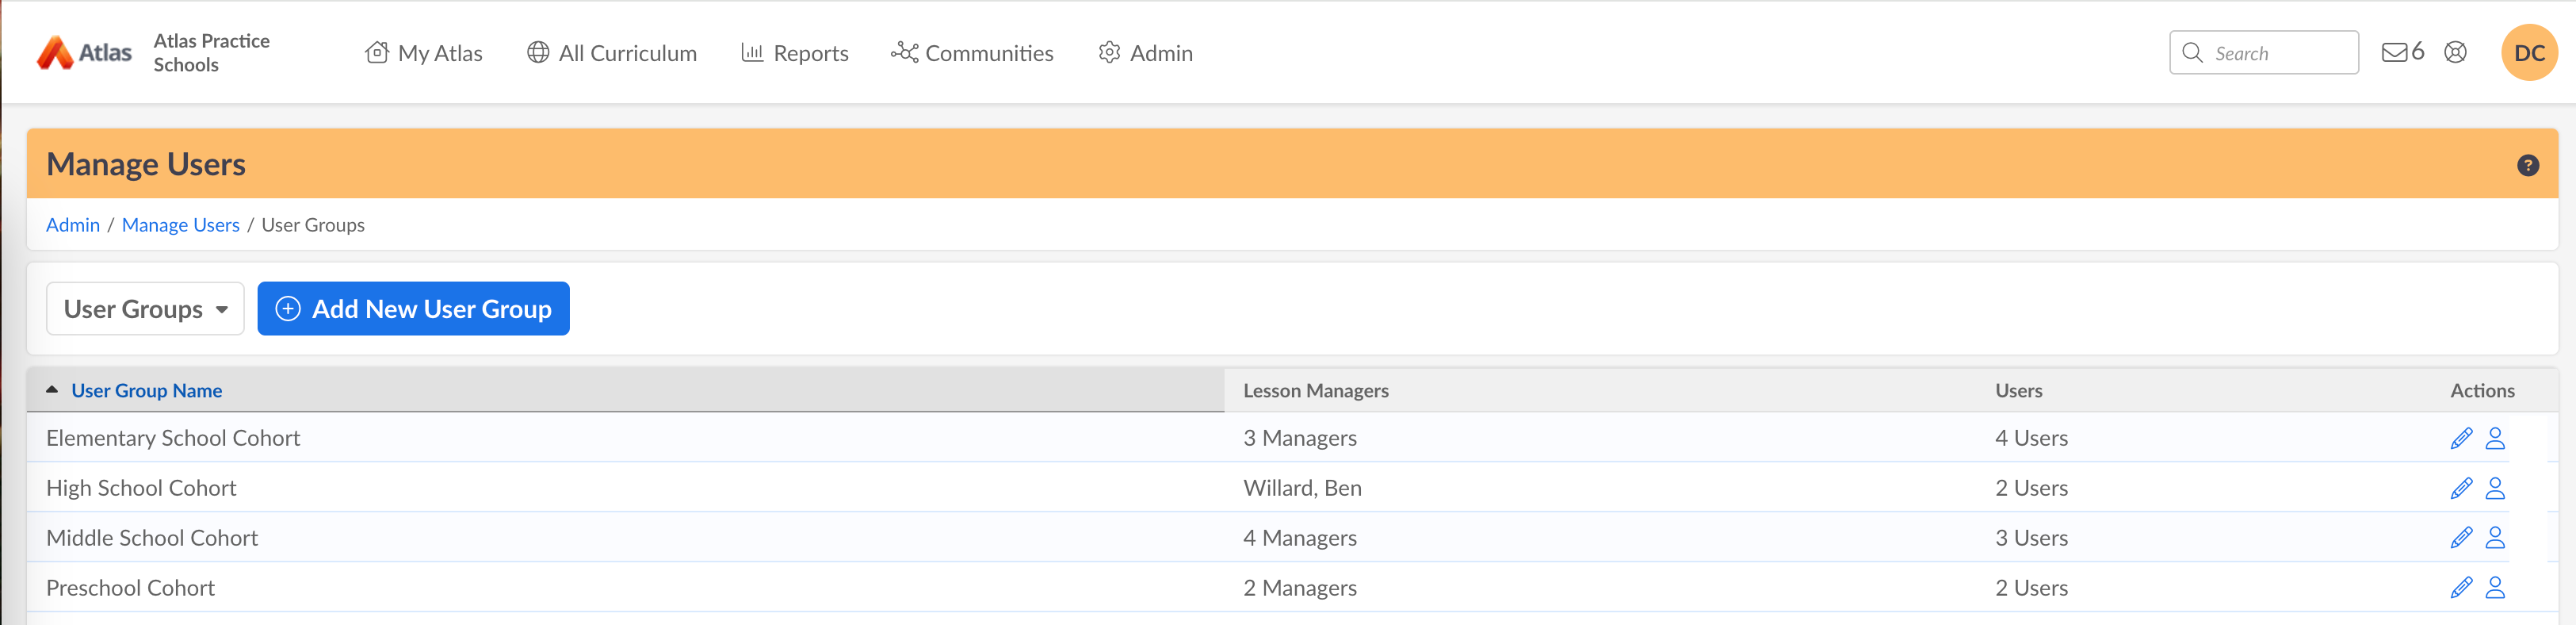This screenshot has width=2576, height=625.
Task: Select the Preschool Cohort name
Action: 130,588
